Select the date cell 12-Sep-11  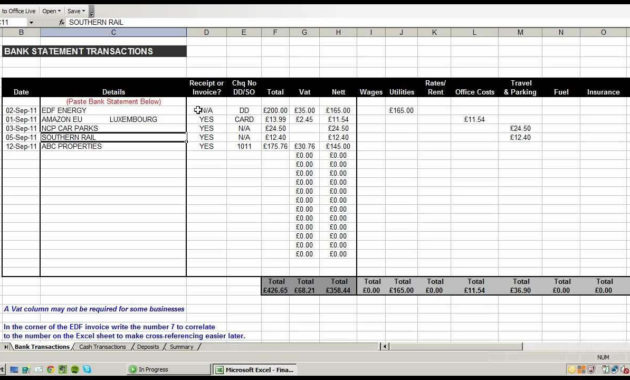click(21, 146)
